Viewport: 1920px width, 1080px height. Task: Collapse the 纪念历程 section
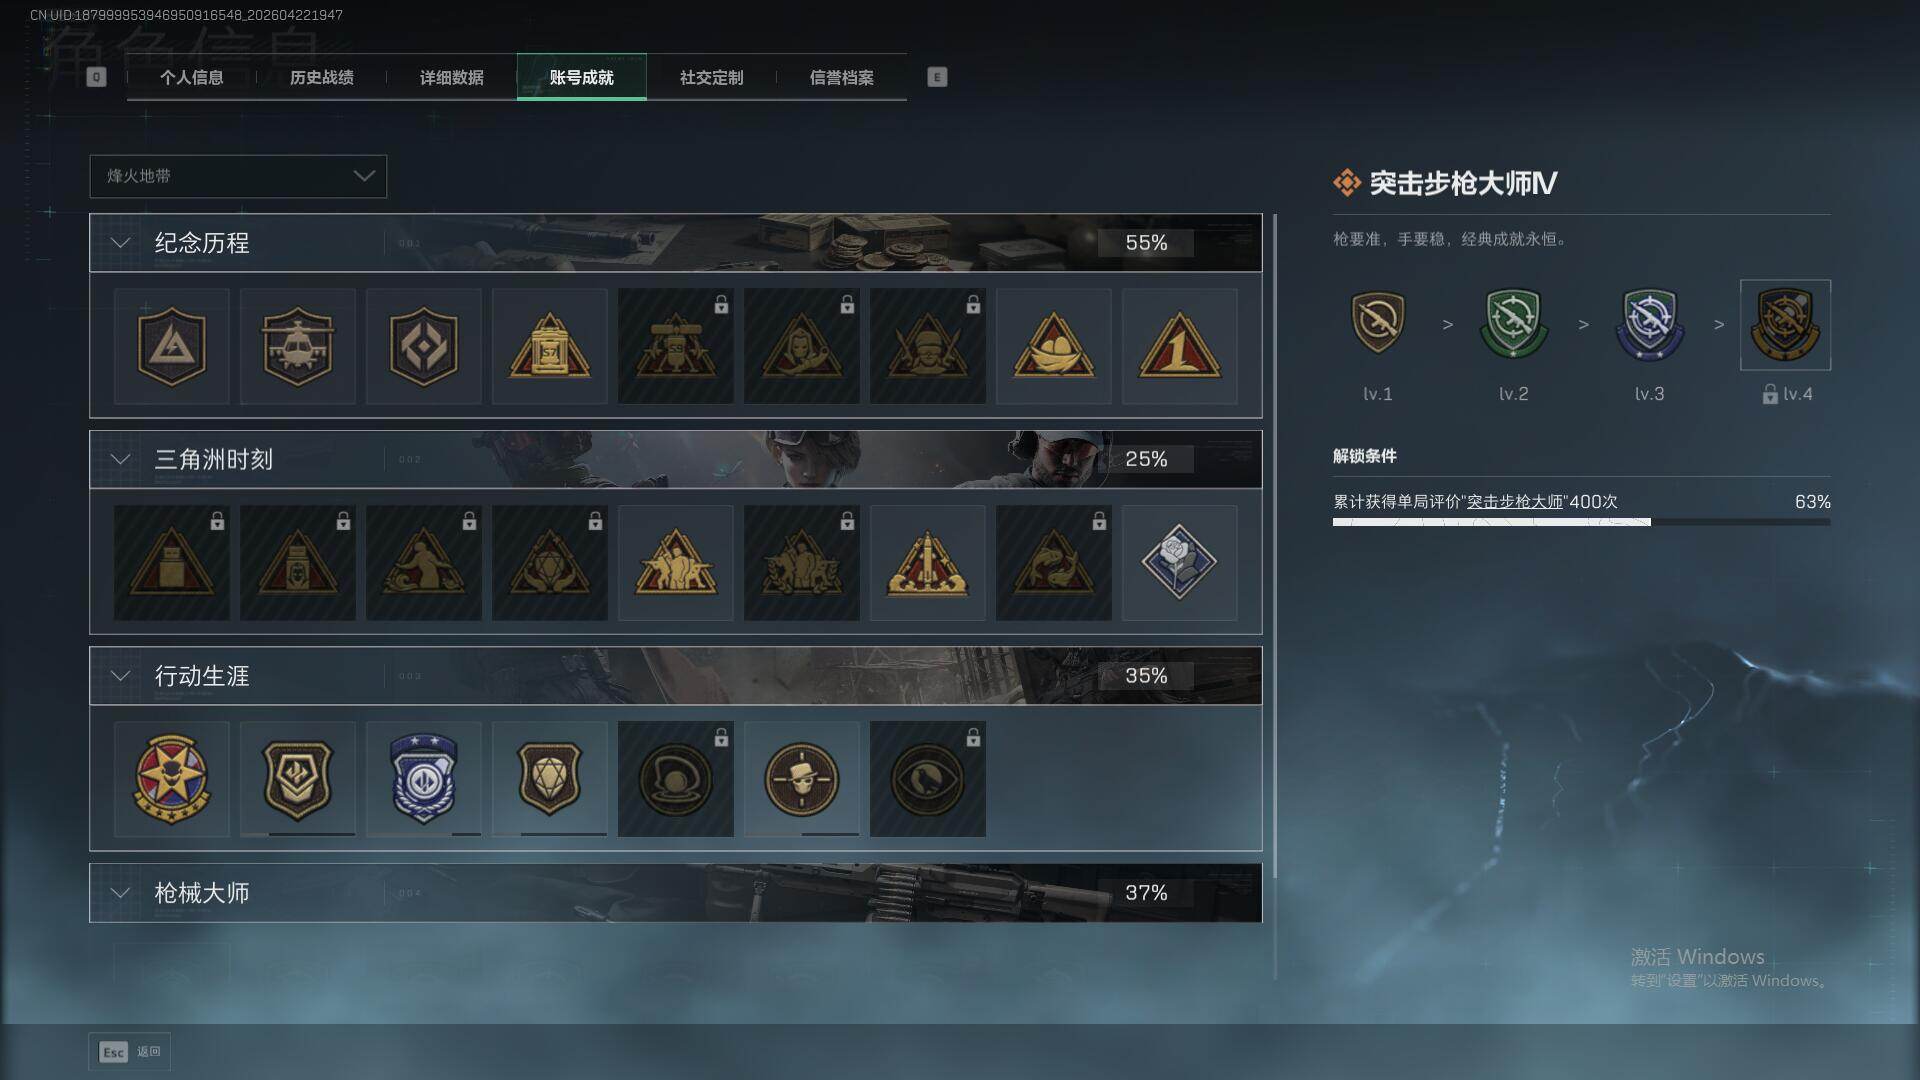(121, 243)
